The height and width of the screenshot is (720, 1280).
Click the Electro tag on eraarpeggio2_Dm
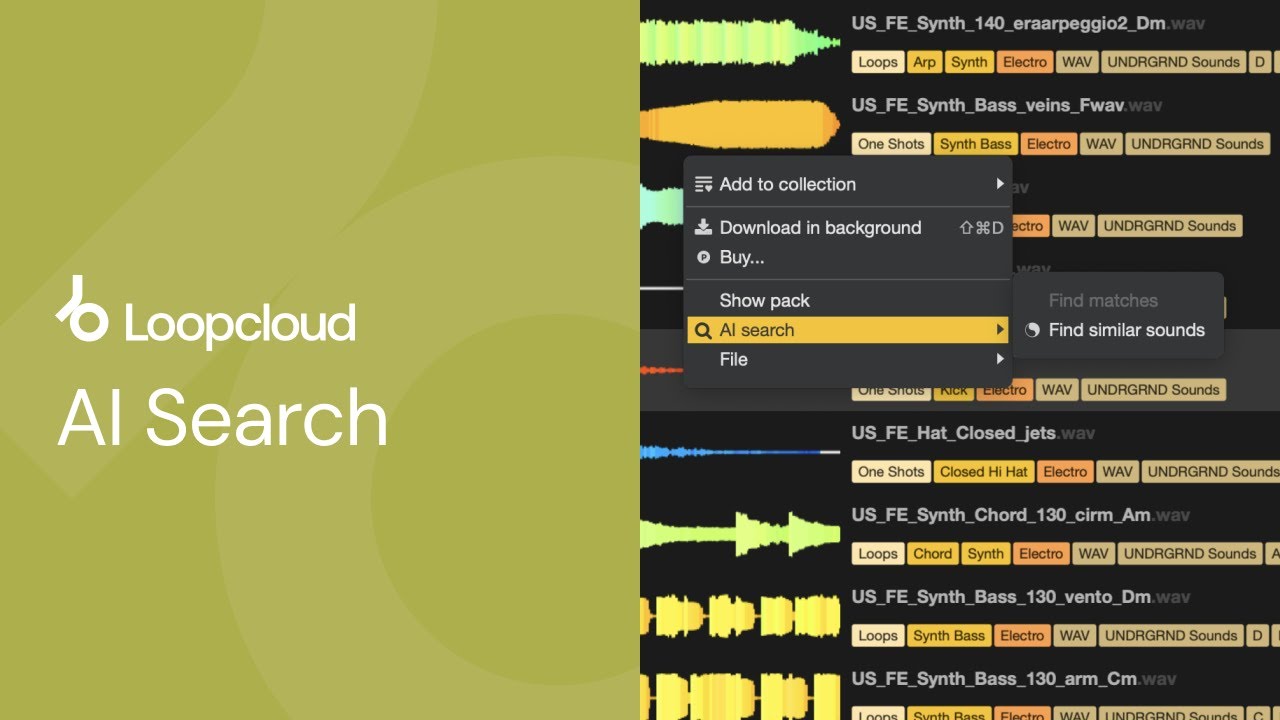[x=1025, y=62]
